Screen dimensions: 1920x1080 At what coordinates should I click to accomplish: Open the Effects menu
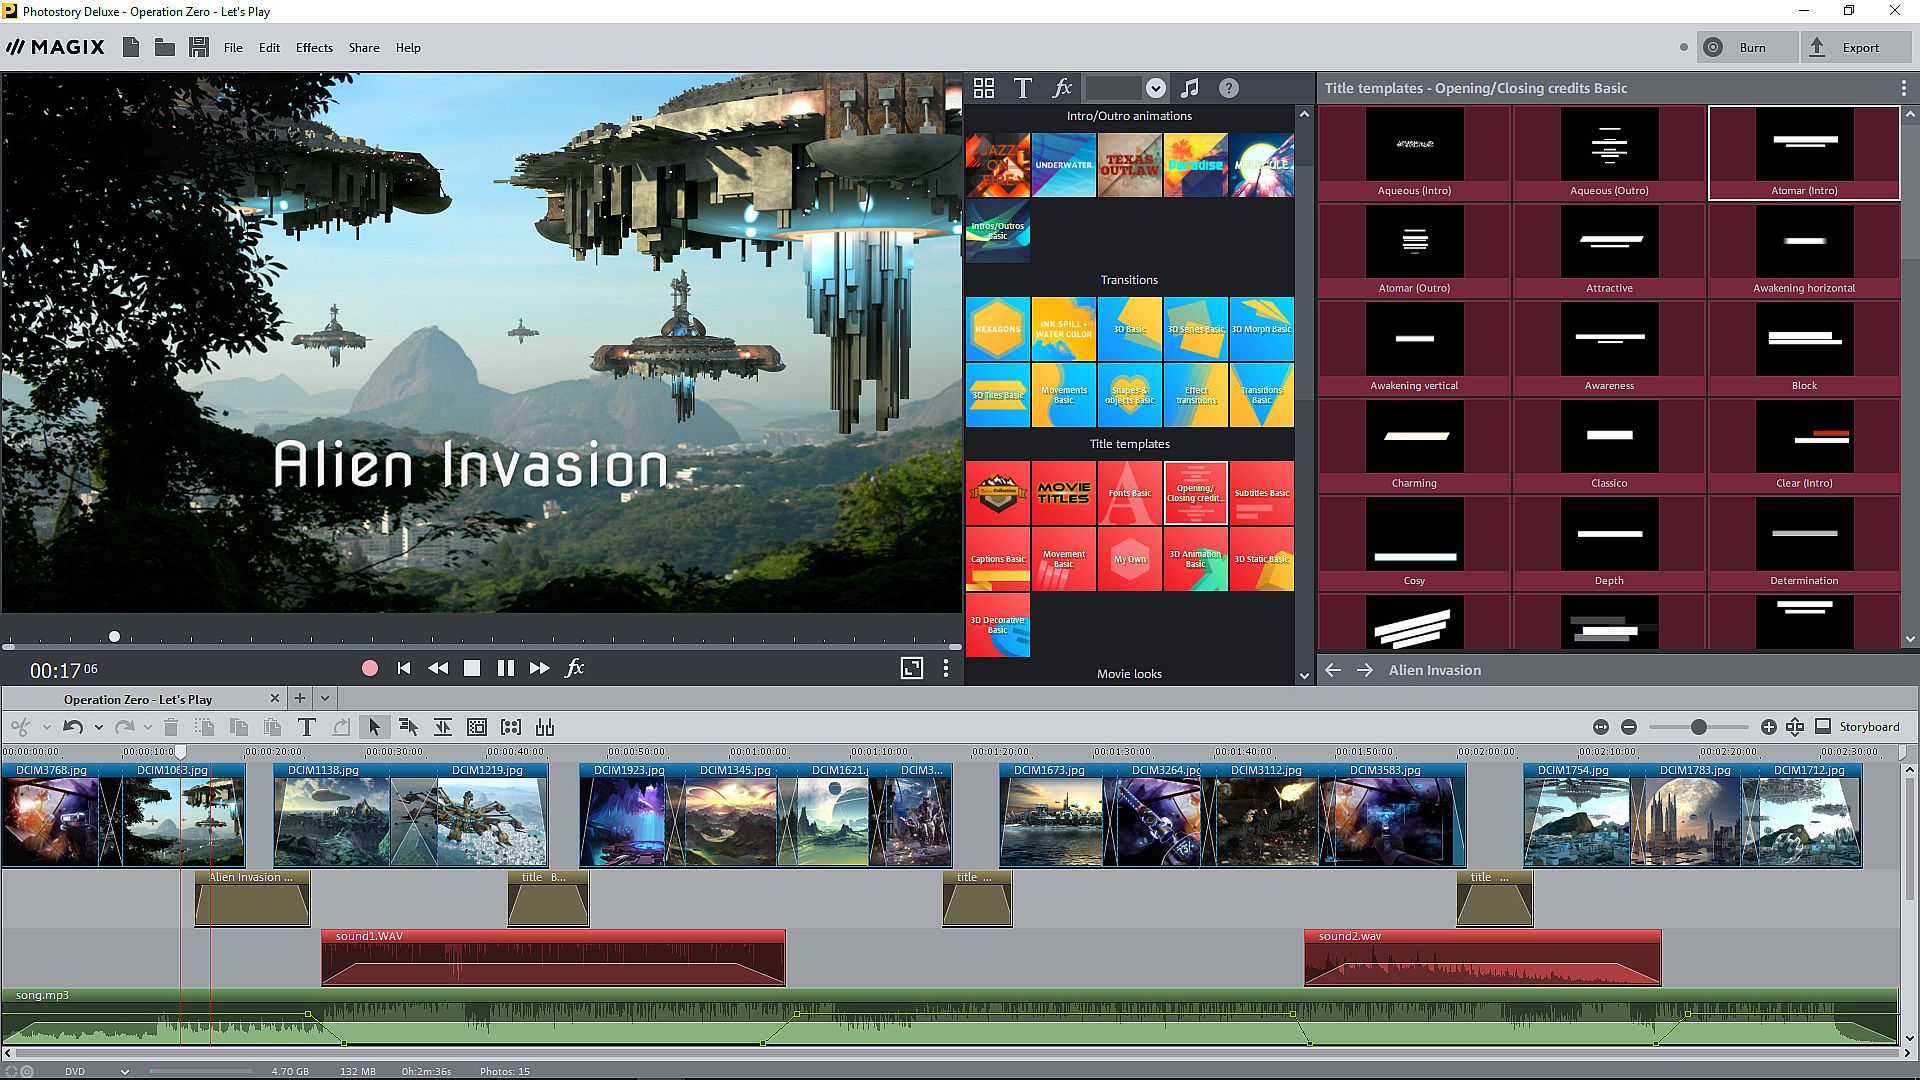tap(314, 48)
